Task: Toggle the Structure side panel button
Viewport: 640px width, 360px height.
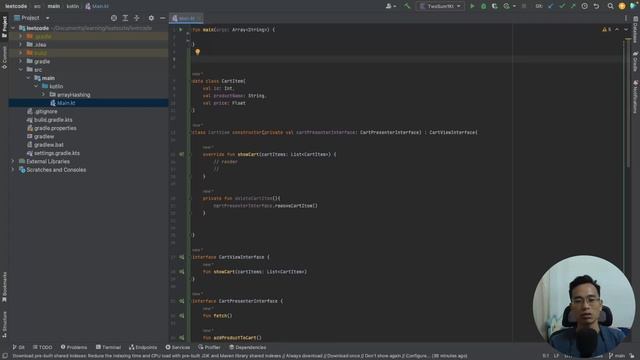Action: (4, 325)
